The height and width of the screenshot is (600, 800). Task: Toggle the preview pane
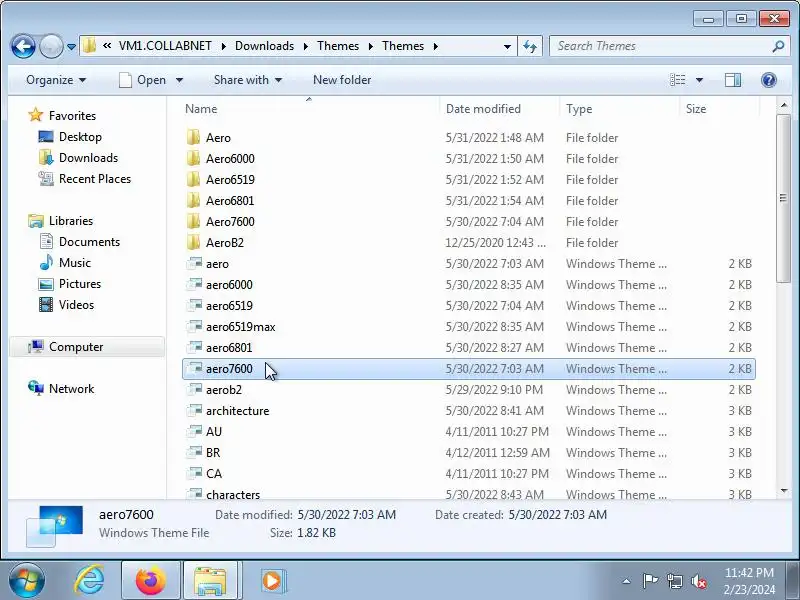pyautogui.click(x=733, y=80)
